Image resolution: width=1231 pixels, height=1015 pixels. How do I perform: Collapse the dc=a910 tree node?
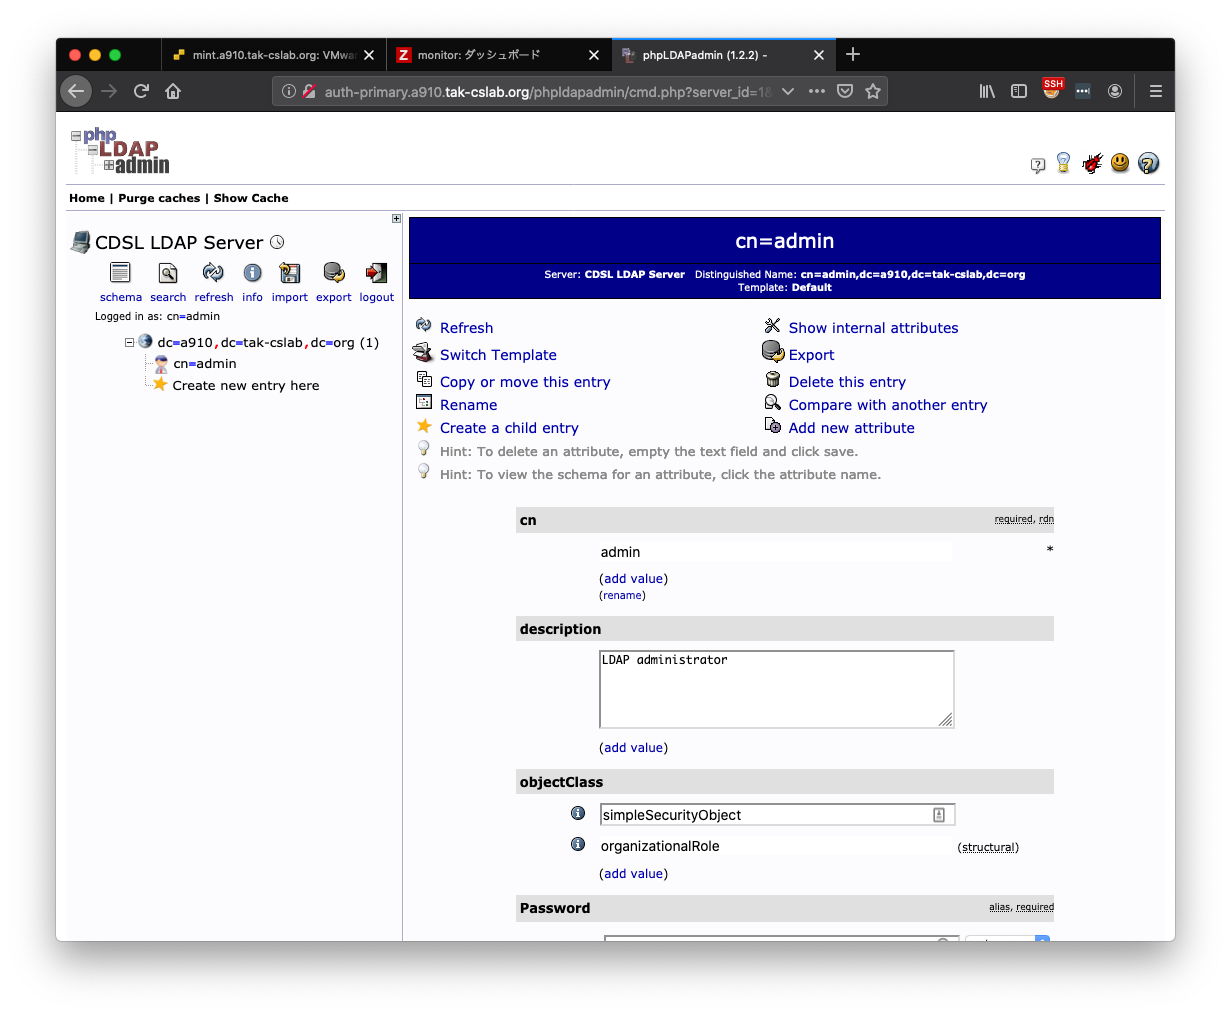pyautogui.click(x=130, y=342)
